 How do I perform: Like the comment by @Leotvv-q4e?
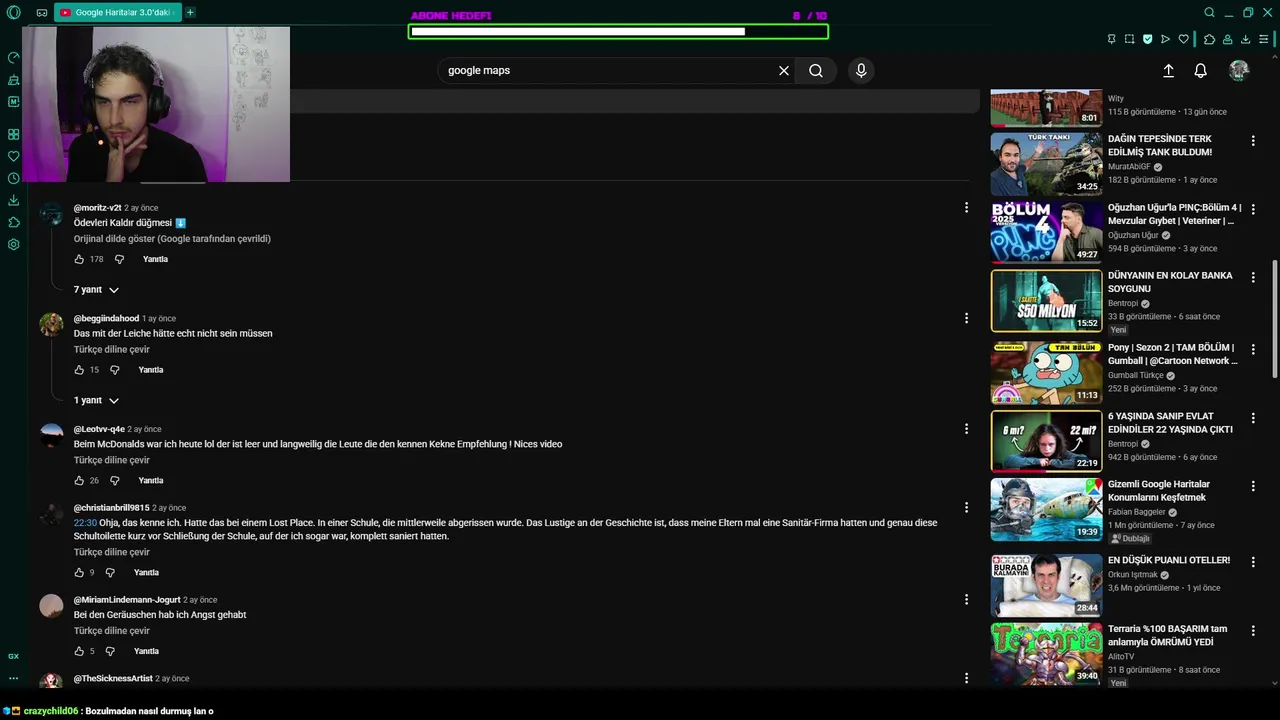[79, 481]
